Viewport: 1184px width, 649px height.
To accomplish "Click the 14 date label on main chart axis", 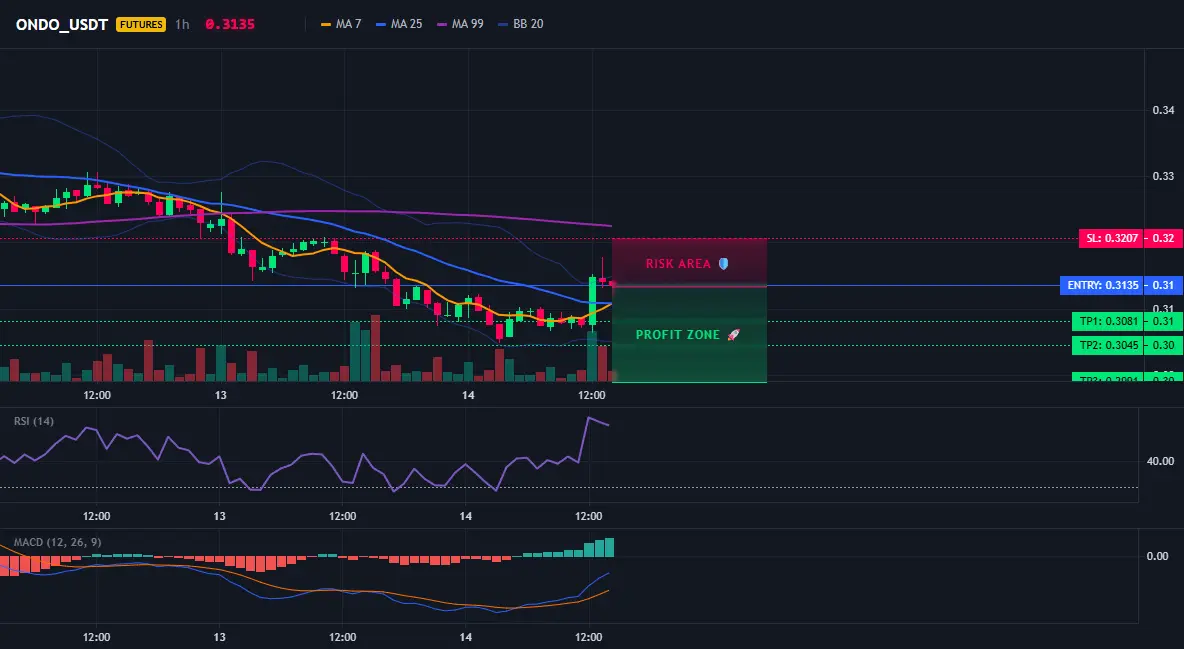I will pyautogui.click(x=468, y=395).
